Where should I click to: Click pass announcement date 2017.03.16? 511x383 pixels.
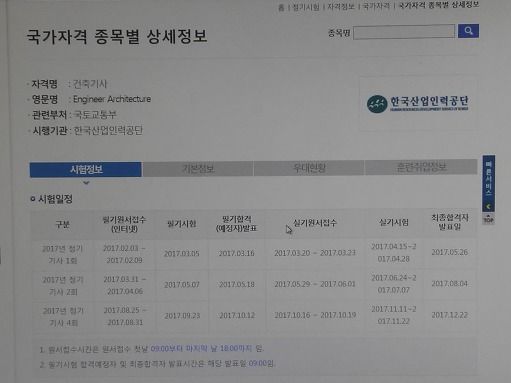[236, 253]
